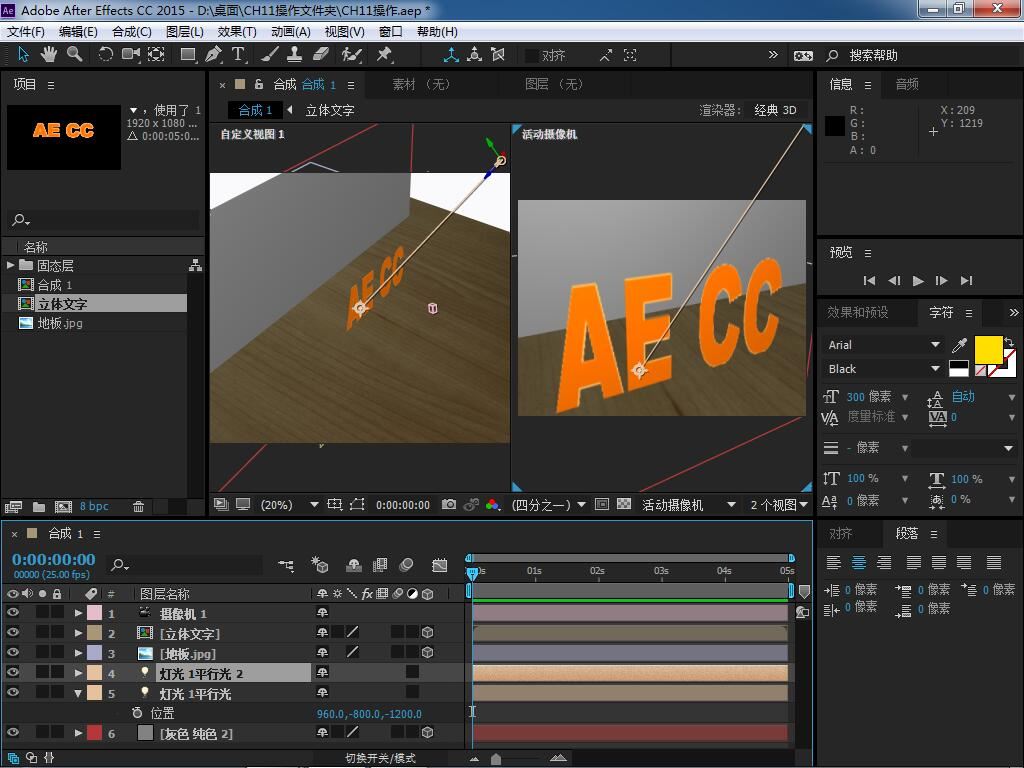Select the Rectangle shape tool
1024x768 pixels.
(188, 55)
